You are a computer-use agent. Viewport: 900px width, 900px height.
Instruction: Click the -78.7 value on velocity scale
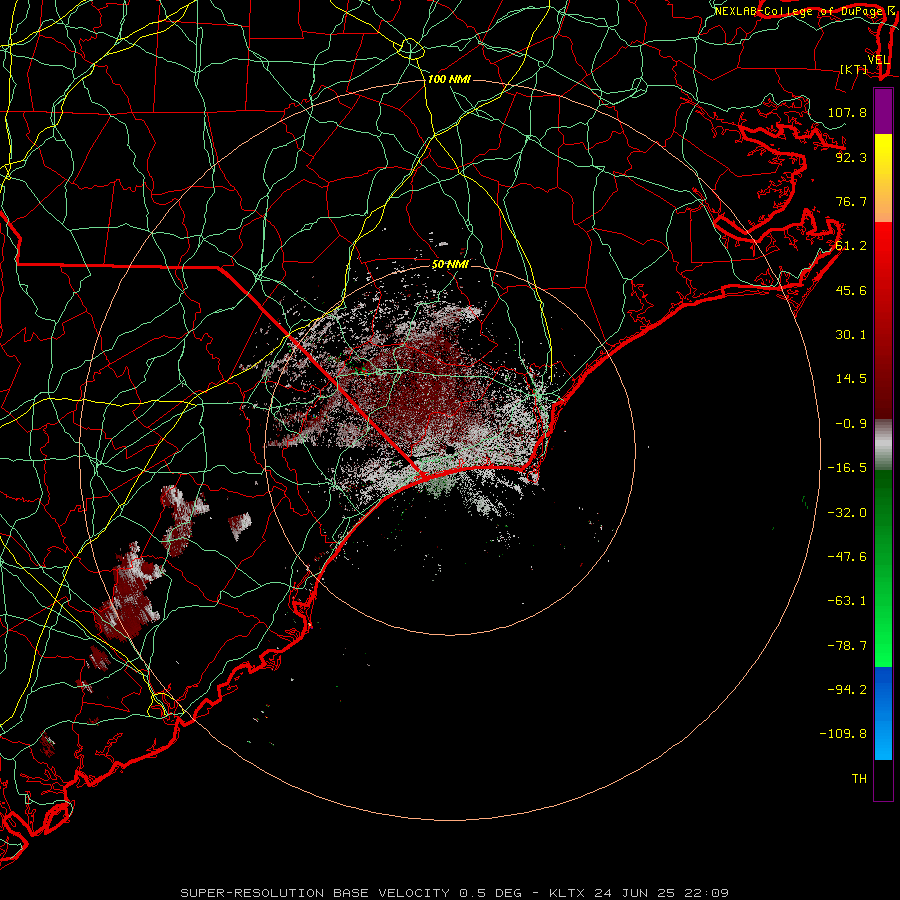coord(847,646)
